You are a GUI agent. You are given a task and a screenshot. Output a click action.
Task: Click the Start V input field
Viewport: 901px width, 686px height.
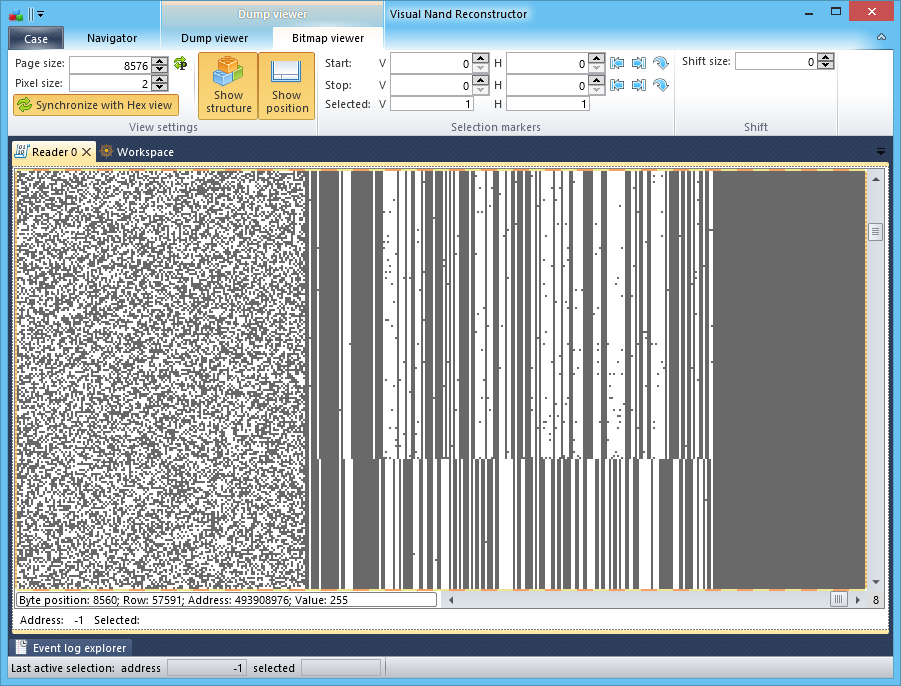pyautogui.click(x=432, y=63)
